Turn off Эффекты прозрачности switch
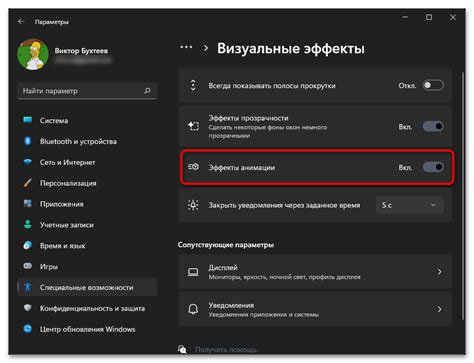This screenshot has height=363, width=474. 433,127
